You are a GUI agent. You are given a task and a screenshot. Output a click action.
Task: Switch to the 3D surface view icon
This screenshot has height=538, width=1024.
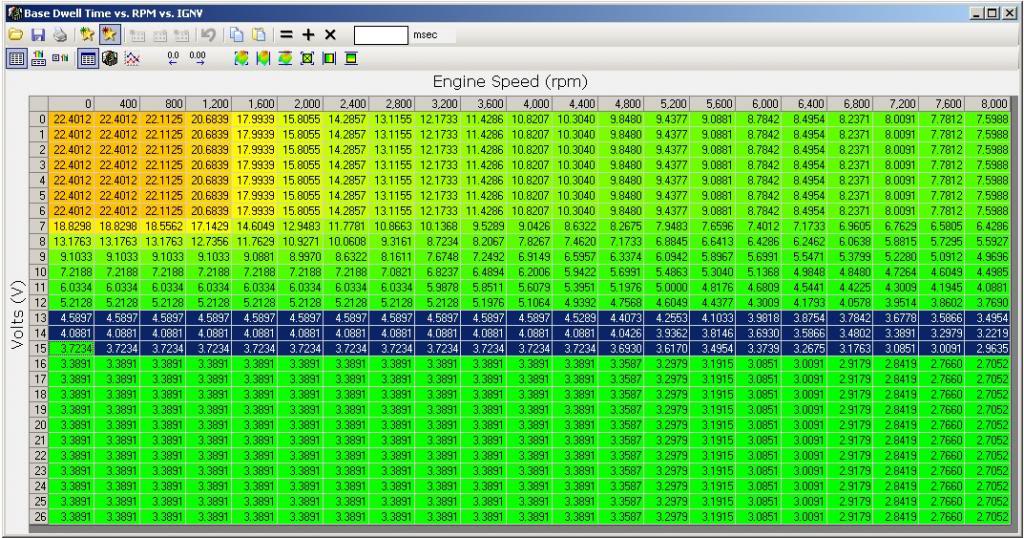click(x=110, y=58)
